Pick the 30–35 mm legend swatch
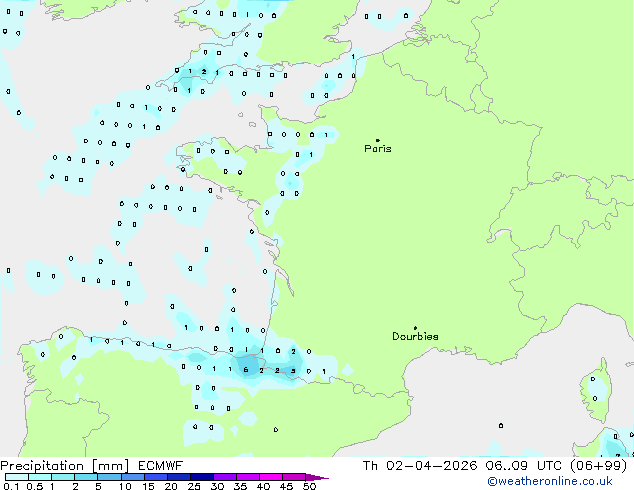634x490 pixels. 225,477
